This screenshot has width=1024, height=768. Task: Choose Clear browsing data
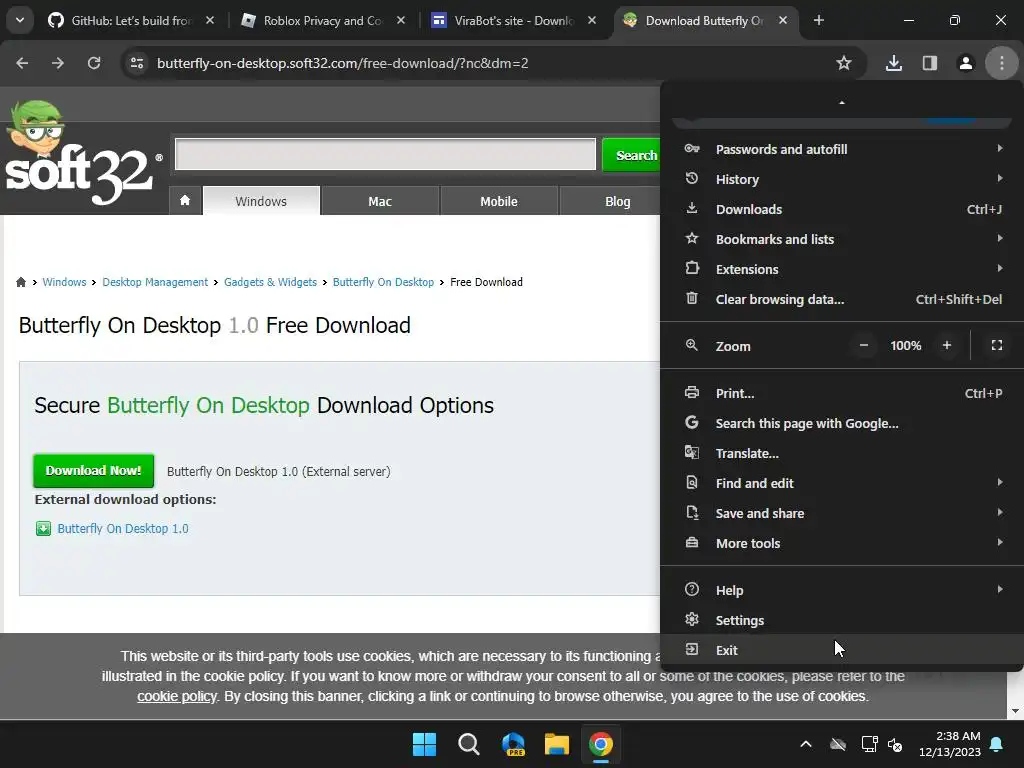point(842,299)
